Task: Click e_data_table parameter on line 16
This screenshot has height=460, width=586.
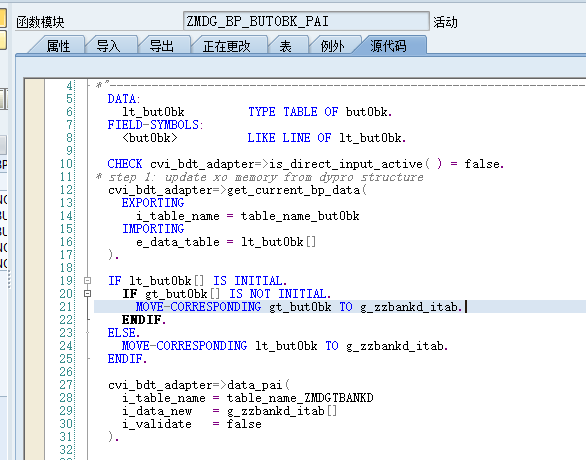Action: (x=178, y=242)
